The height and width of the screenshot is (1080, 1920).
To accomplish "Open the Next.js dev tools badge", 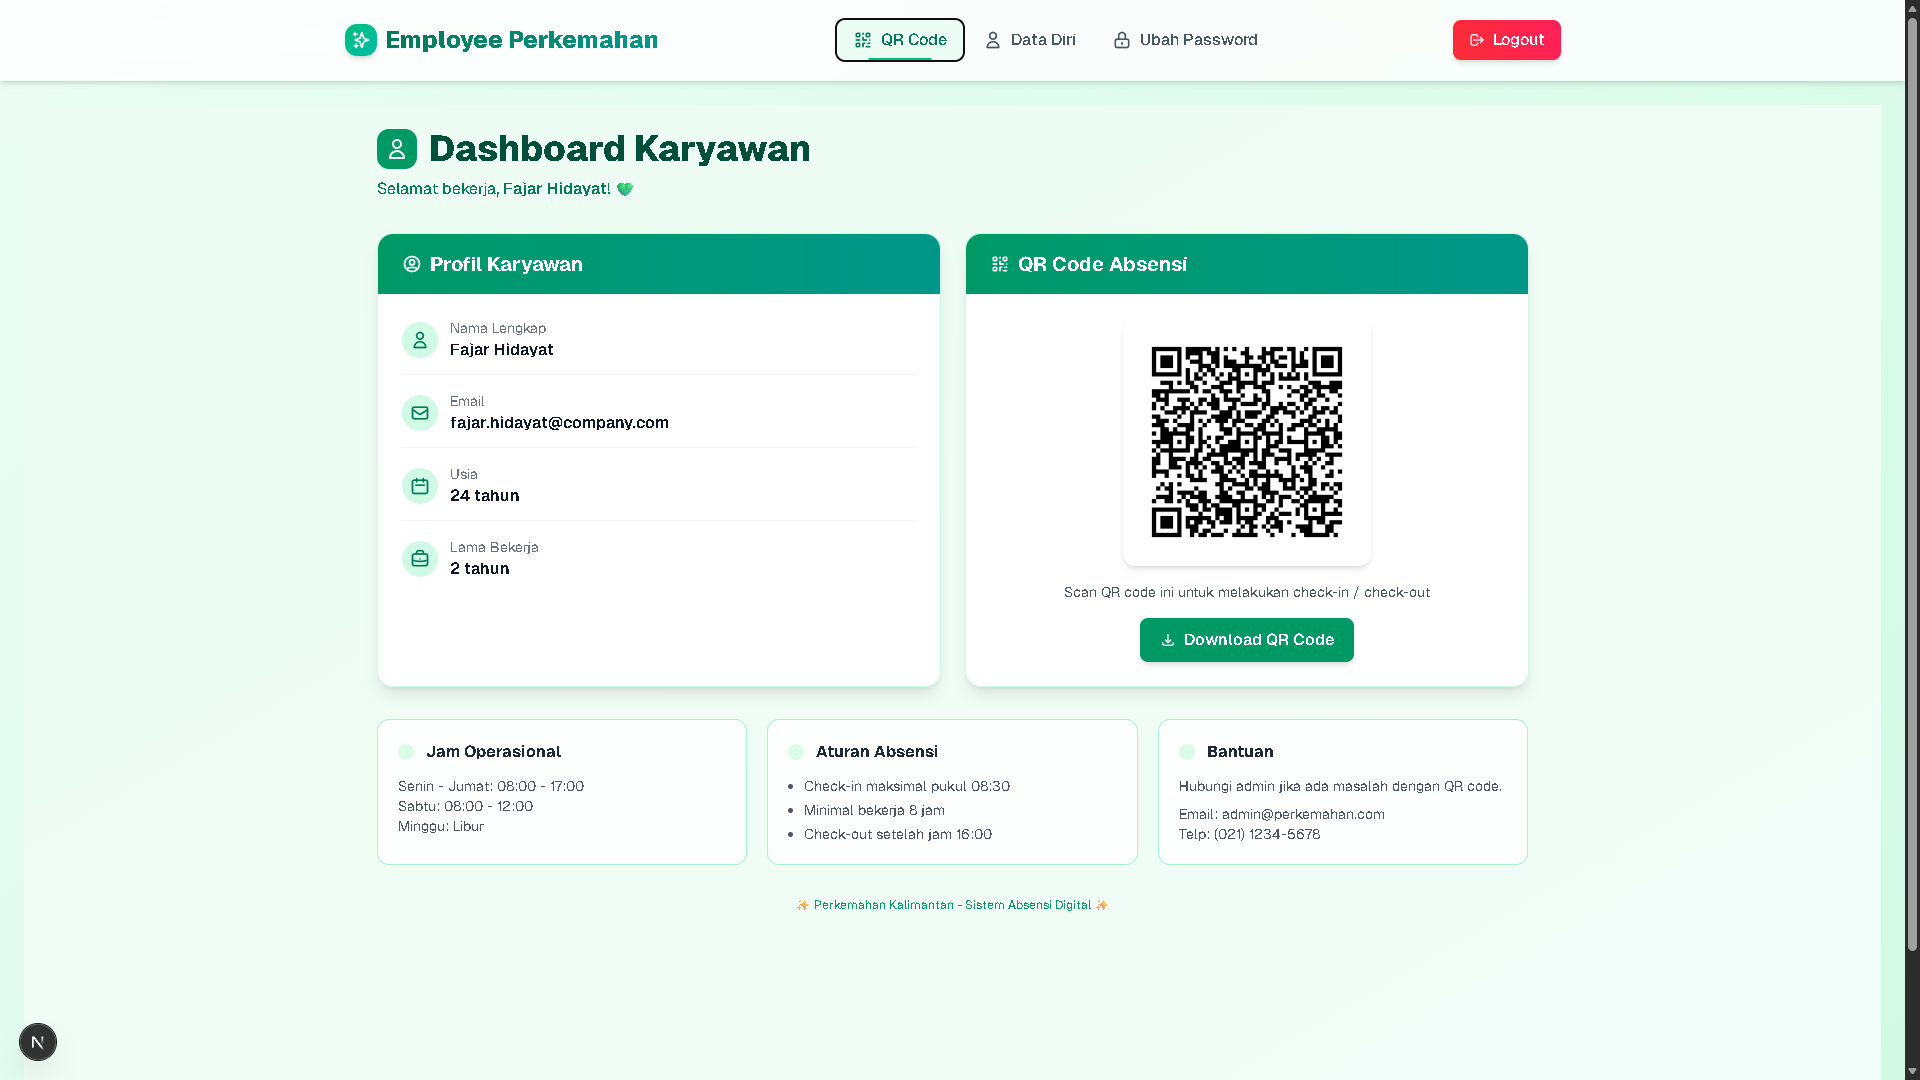I will pos(38,1042).
